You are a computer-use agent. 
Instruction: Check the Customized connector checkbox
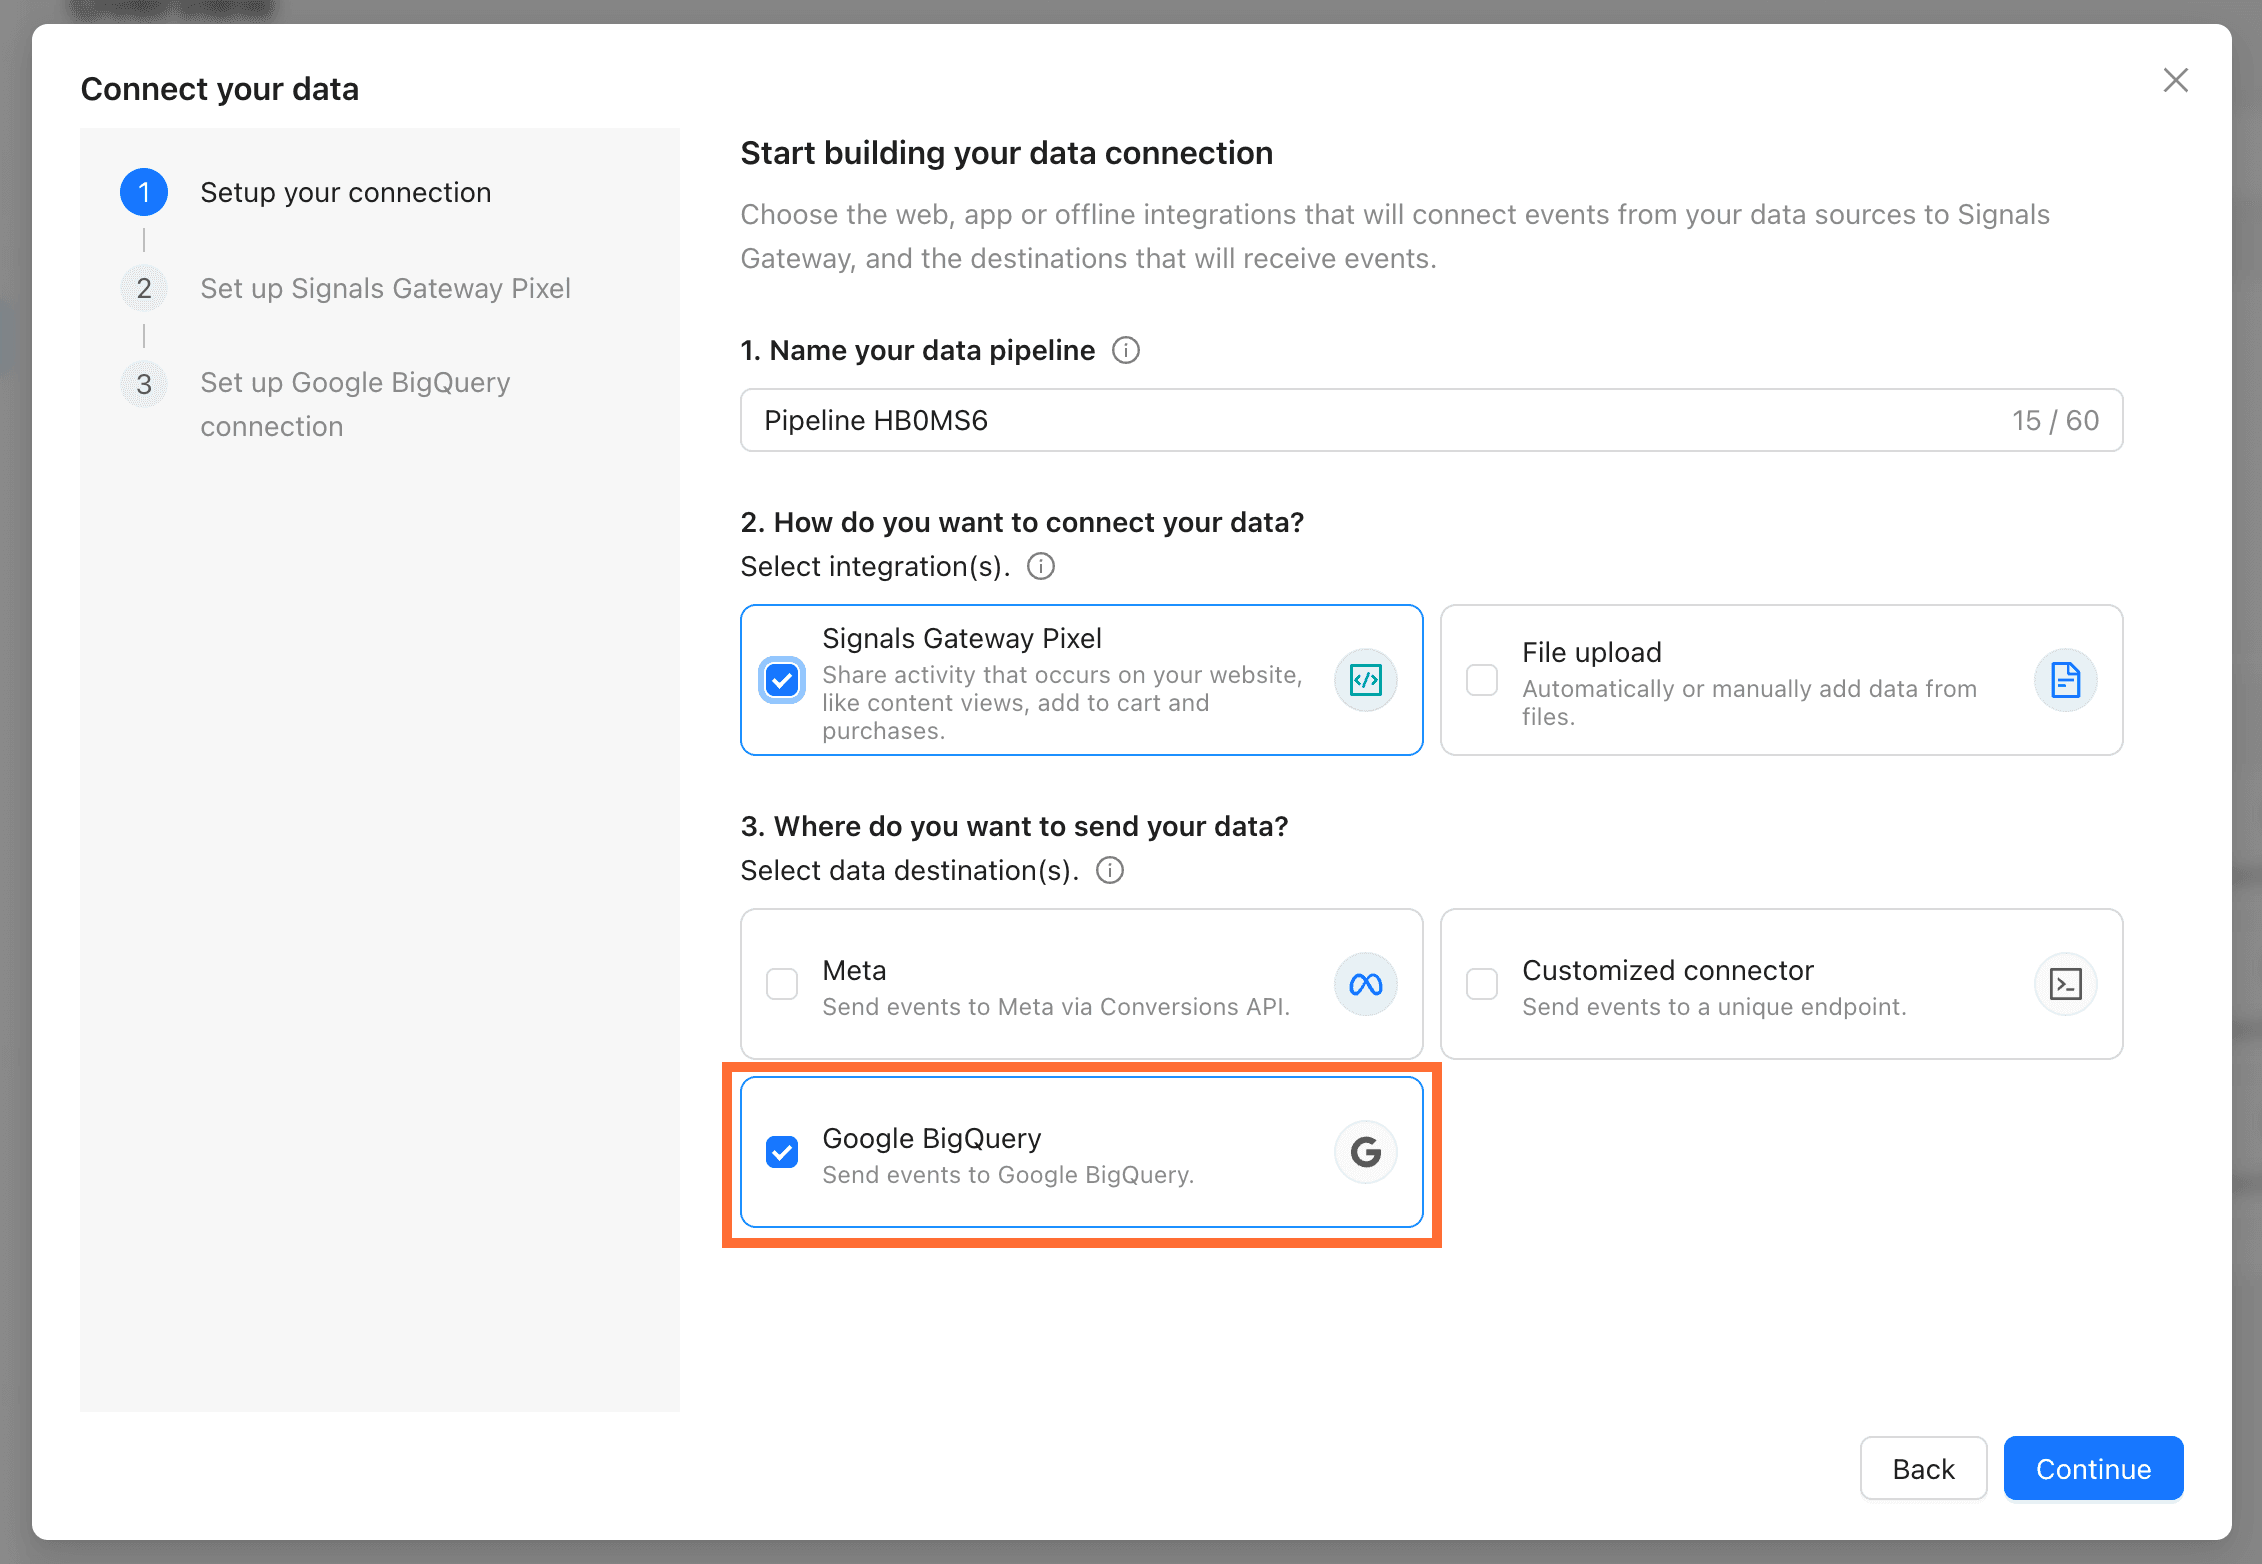[1482, 984]
